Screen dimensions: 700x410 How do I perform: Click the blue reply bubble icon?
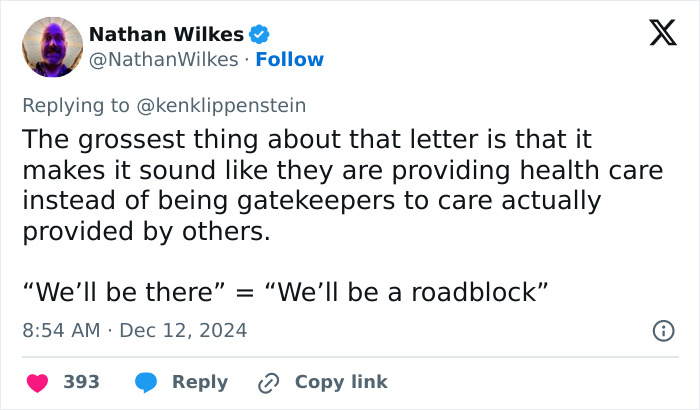pos(146,382)
